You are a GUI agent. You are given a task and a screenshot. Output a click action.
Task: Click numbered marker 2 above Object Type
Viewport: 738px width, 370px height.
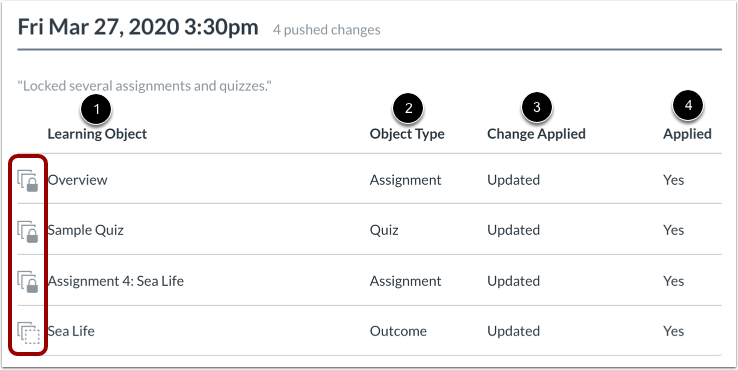click(408, 108)
